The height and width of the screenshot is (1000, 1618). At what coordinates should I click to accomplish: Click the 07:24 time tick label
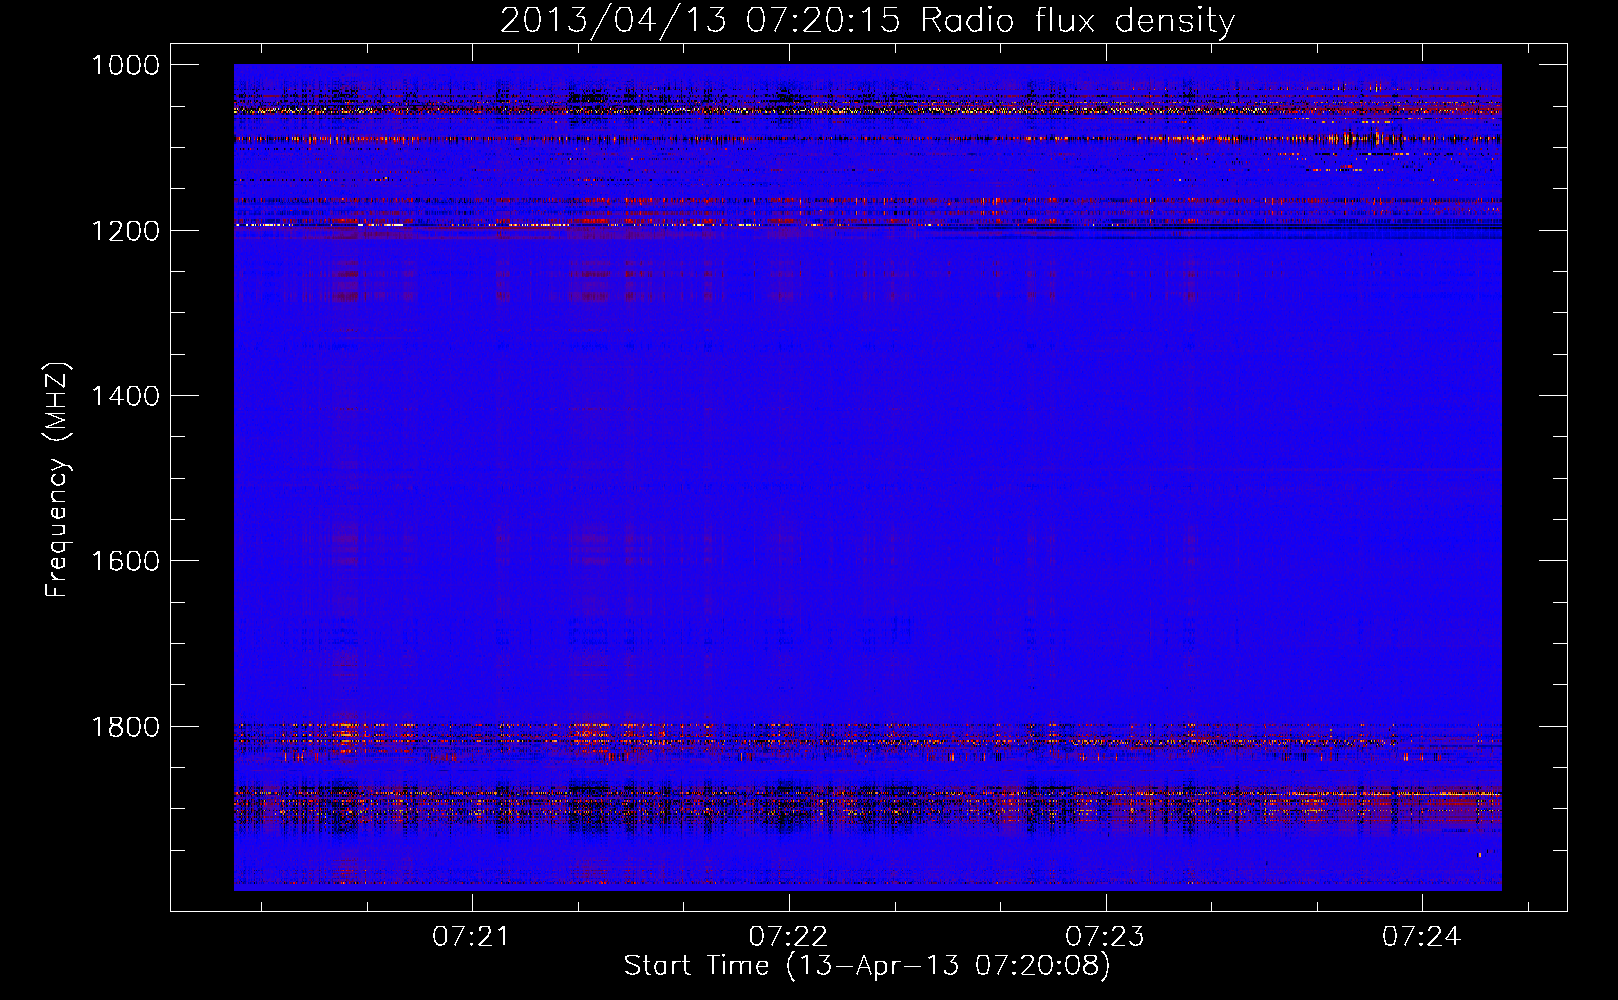tap(1422, 936)
